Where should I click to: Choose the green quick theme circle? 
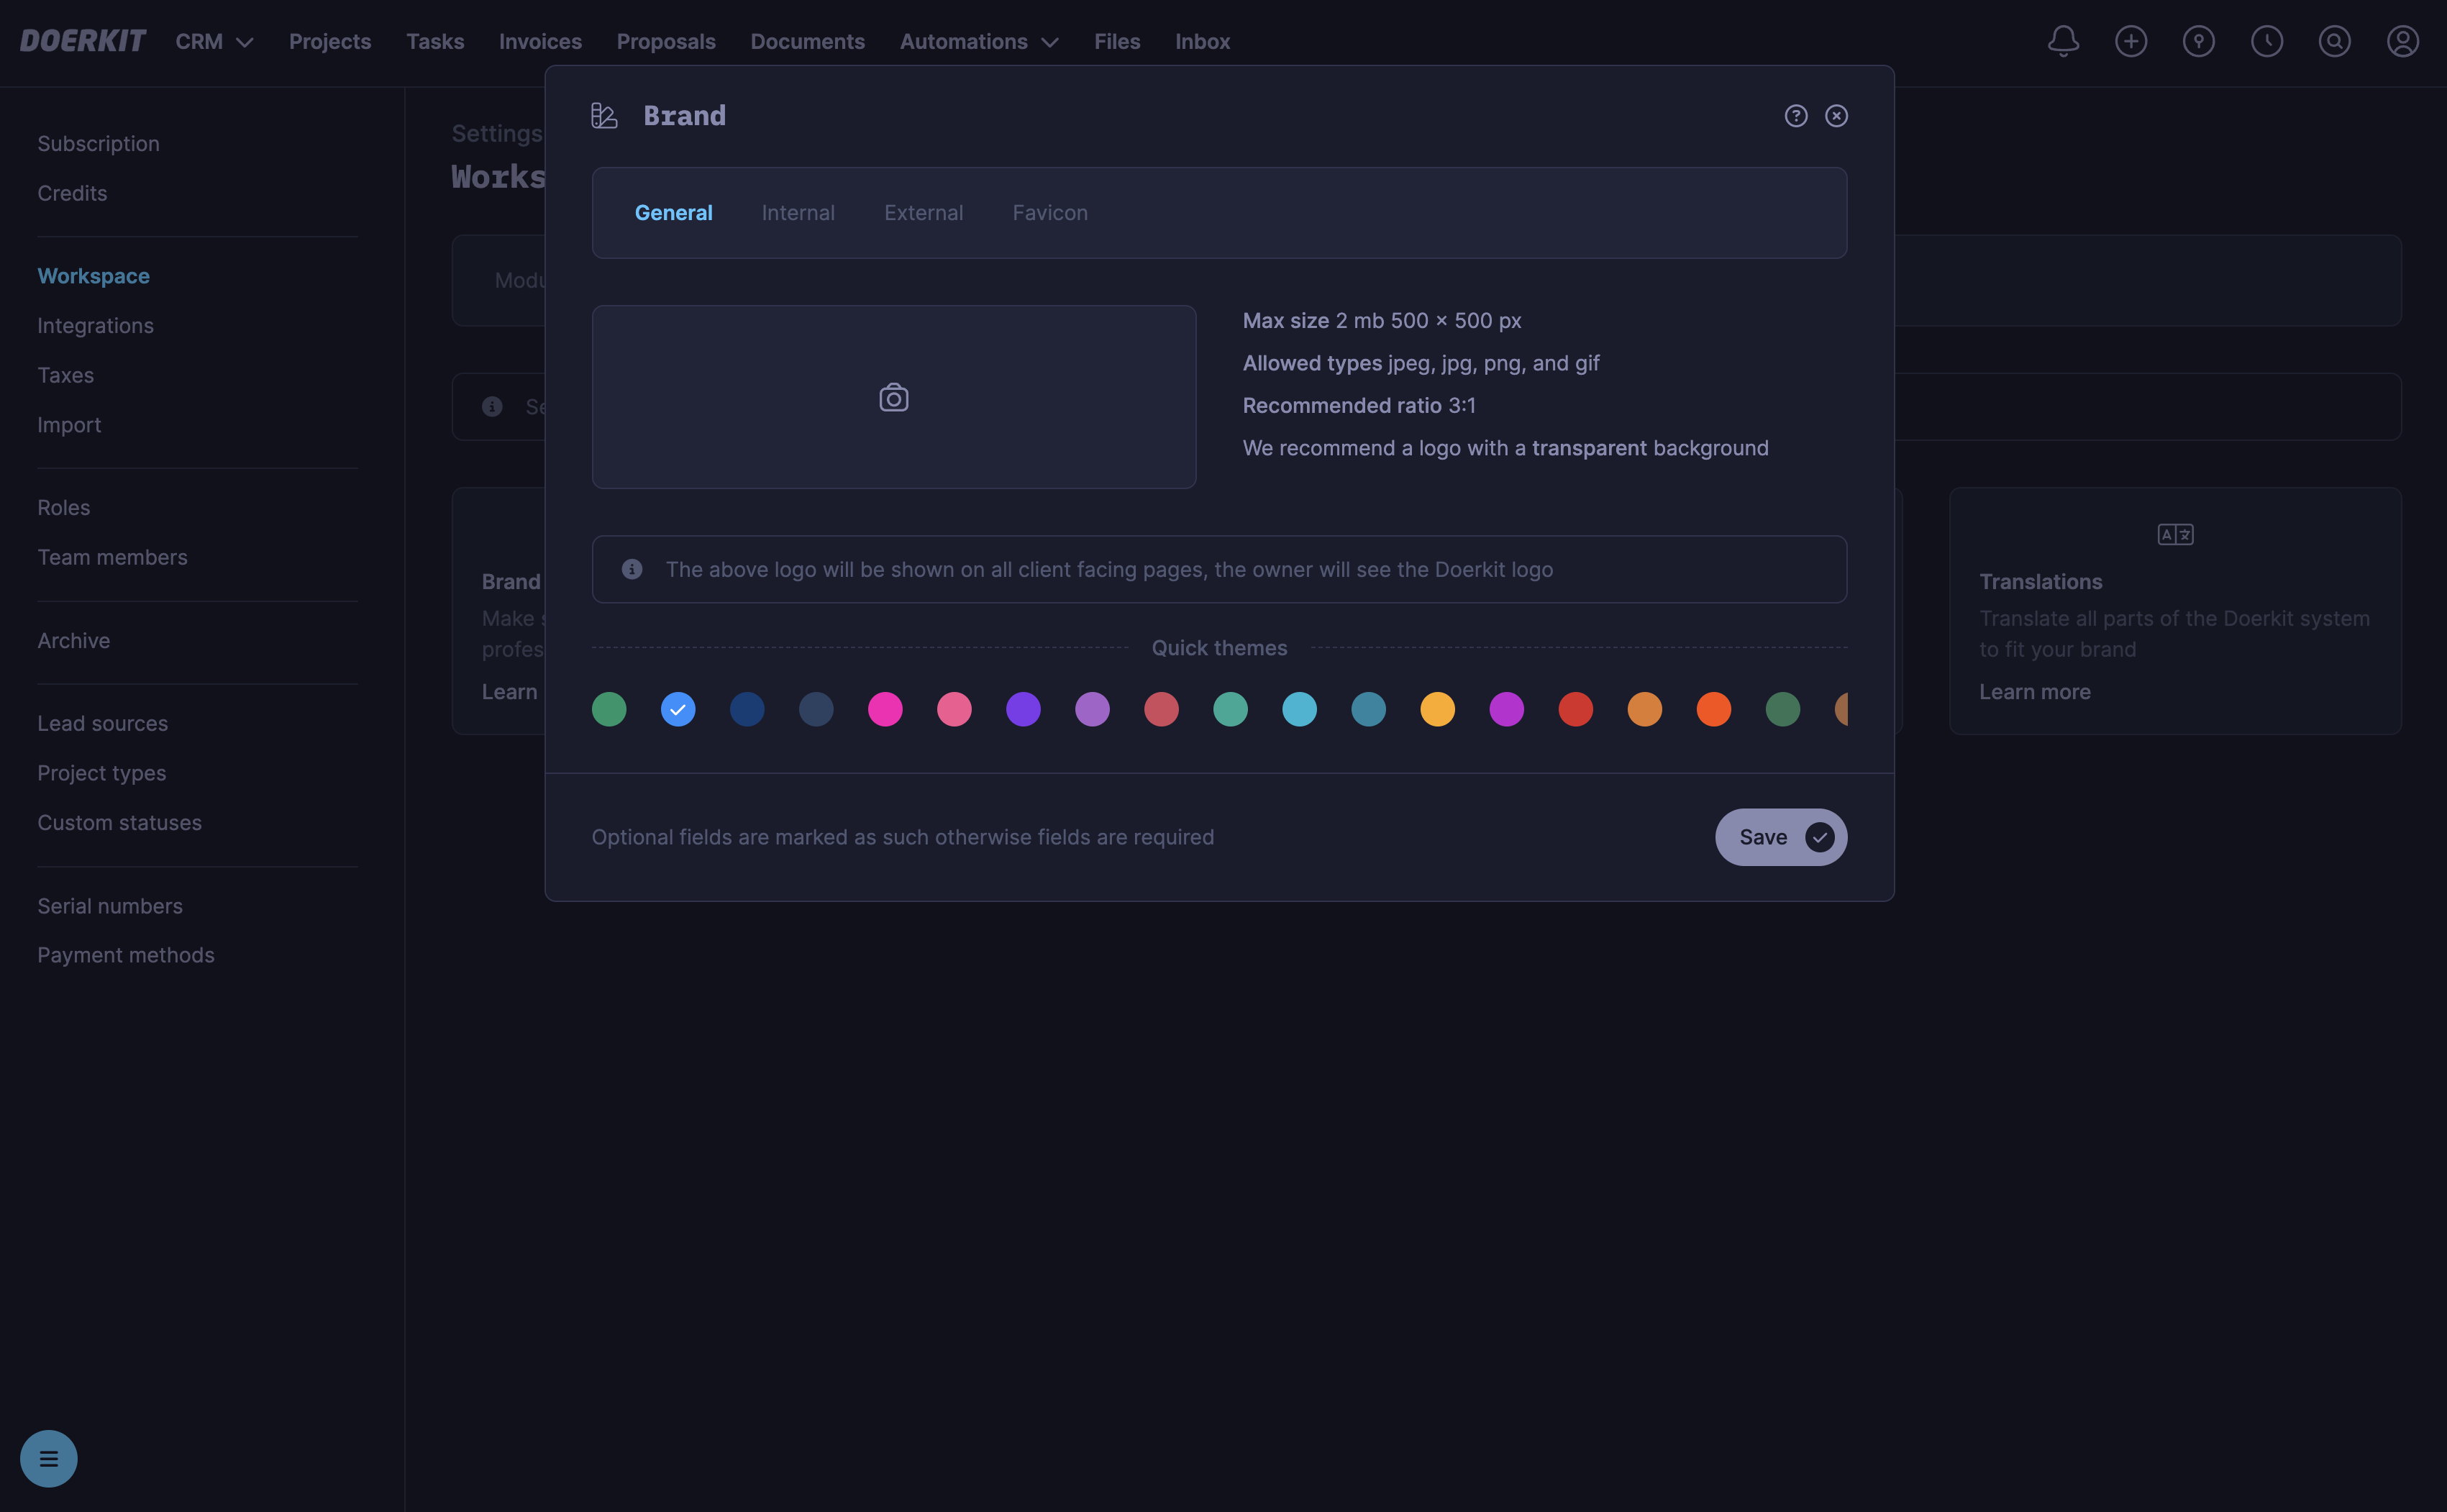click(x=609, y=709)
